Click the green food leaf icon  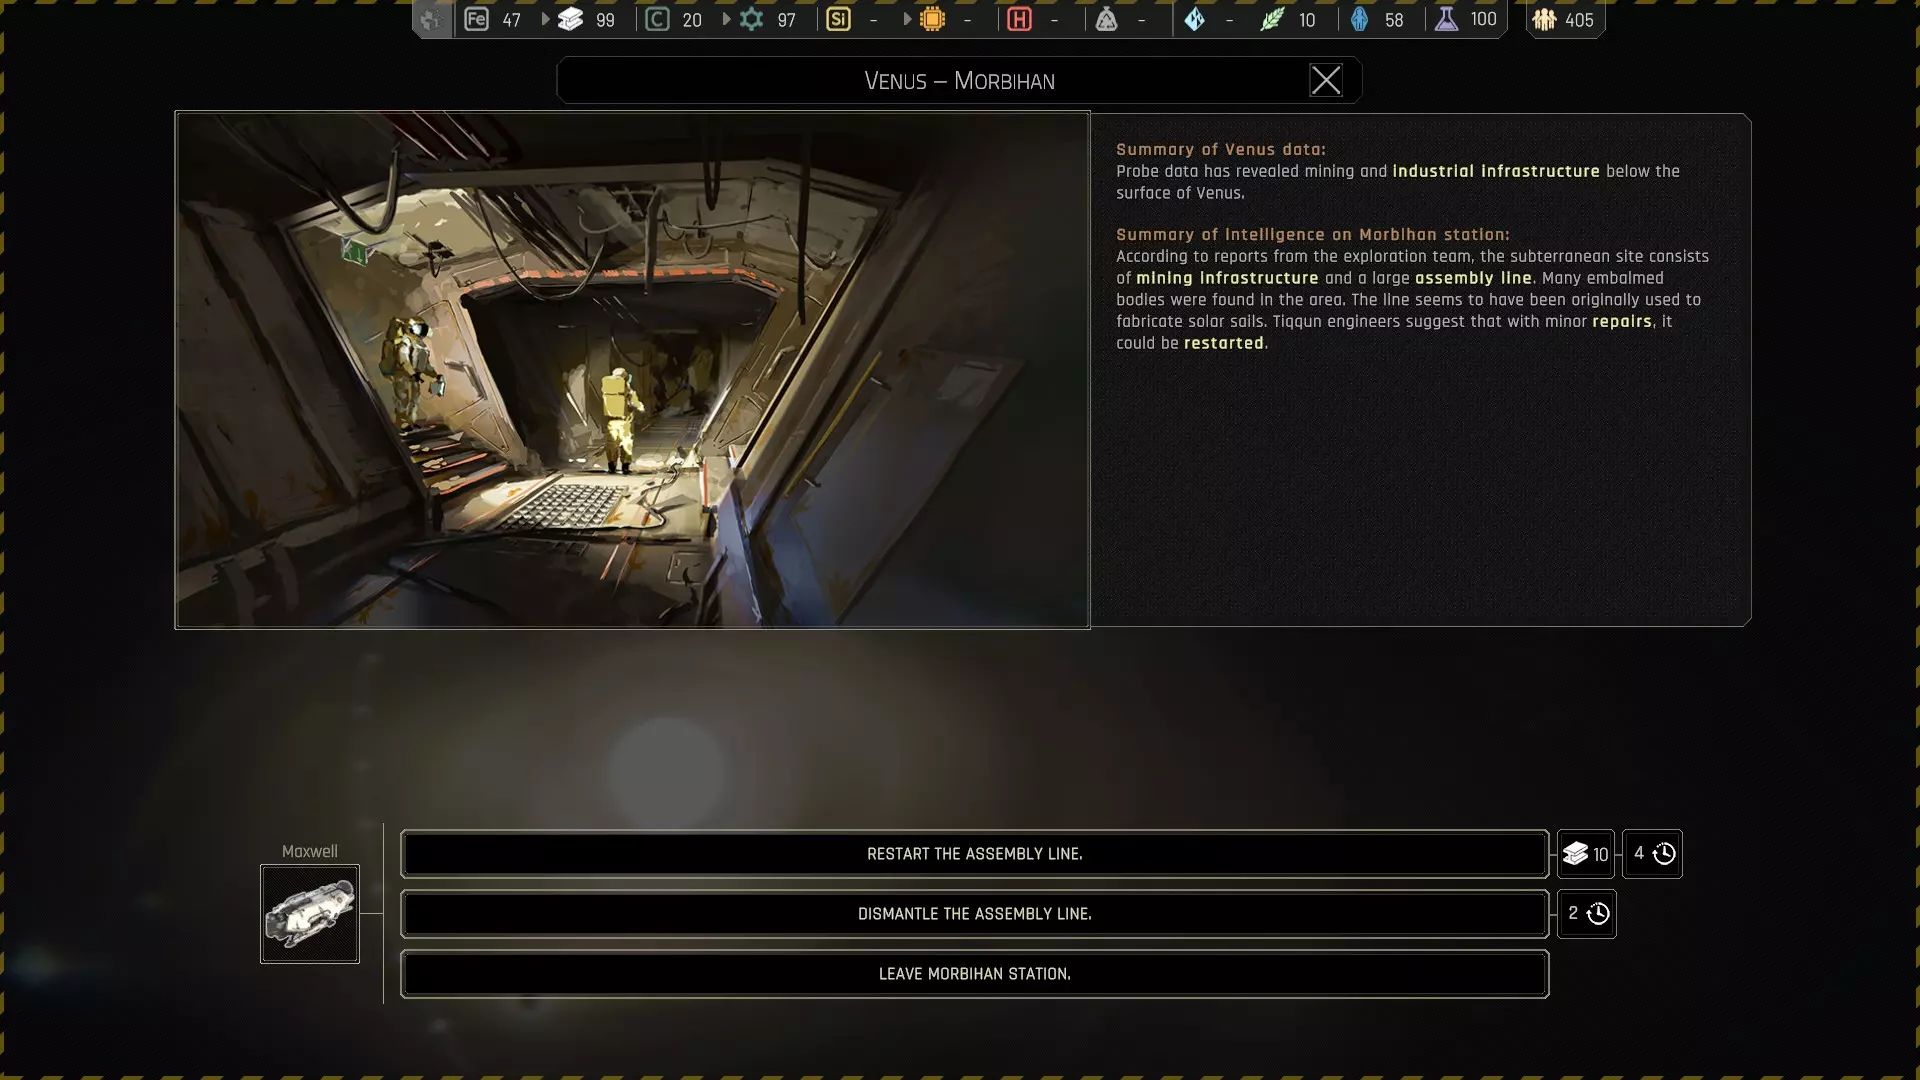click(x=1272, y=19)
